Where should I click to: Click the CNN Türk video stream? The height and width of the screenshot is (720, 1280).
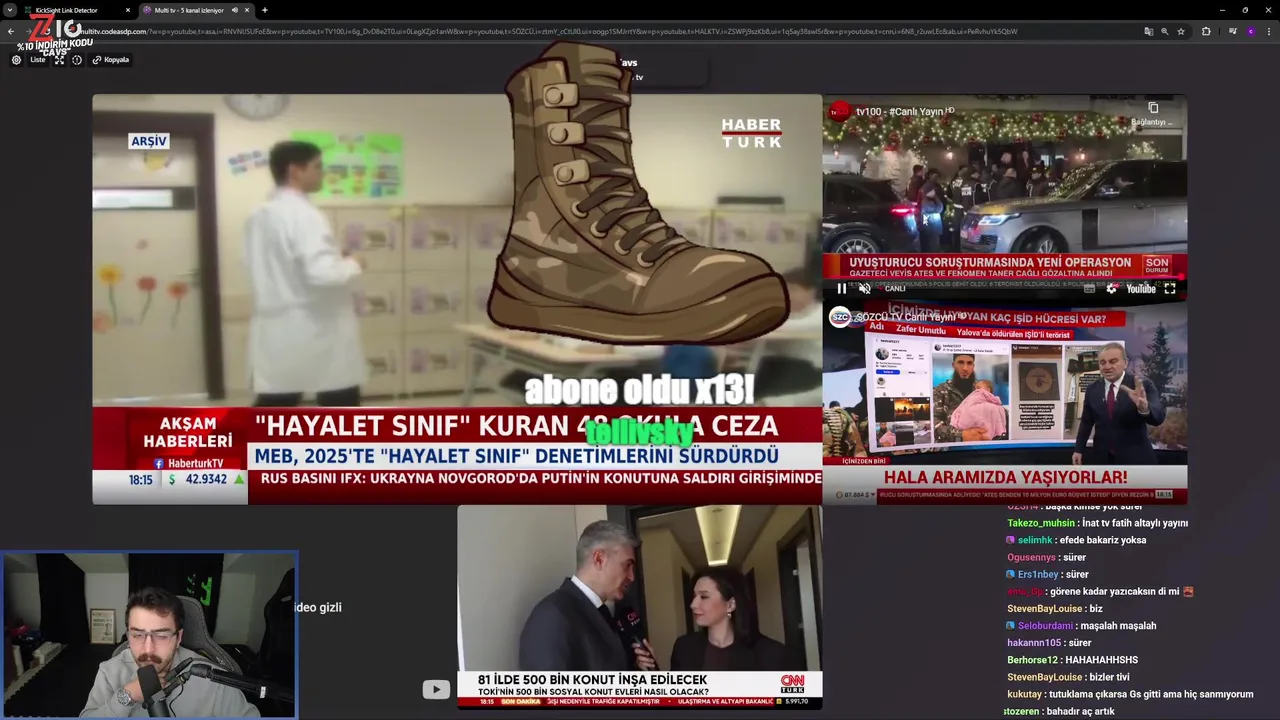click(x=639, y=607)
